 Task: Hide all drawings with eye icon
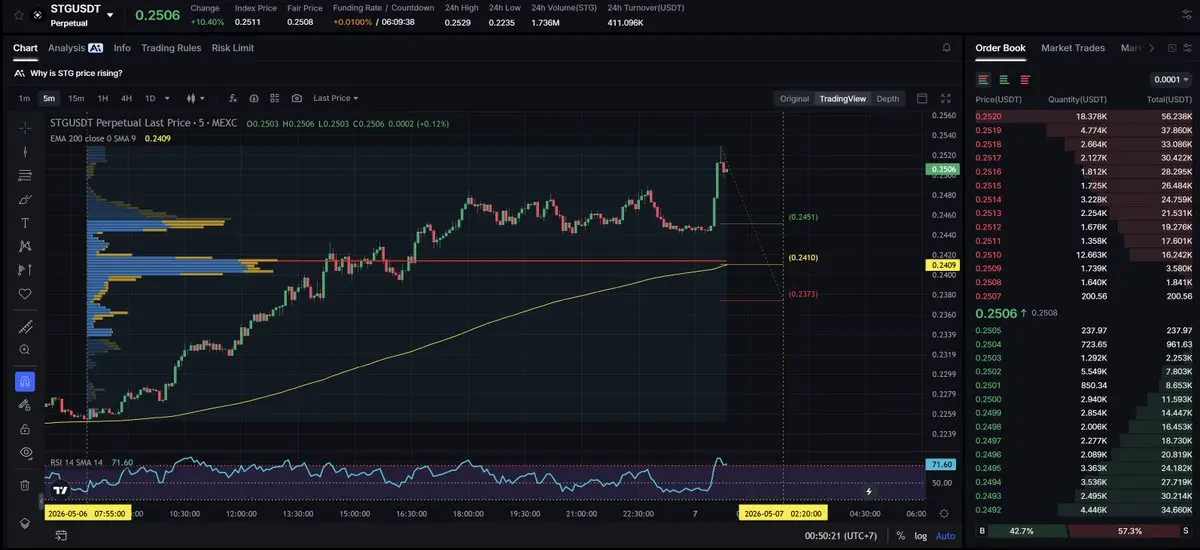pos(25,453)
